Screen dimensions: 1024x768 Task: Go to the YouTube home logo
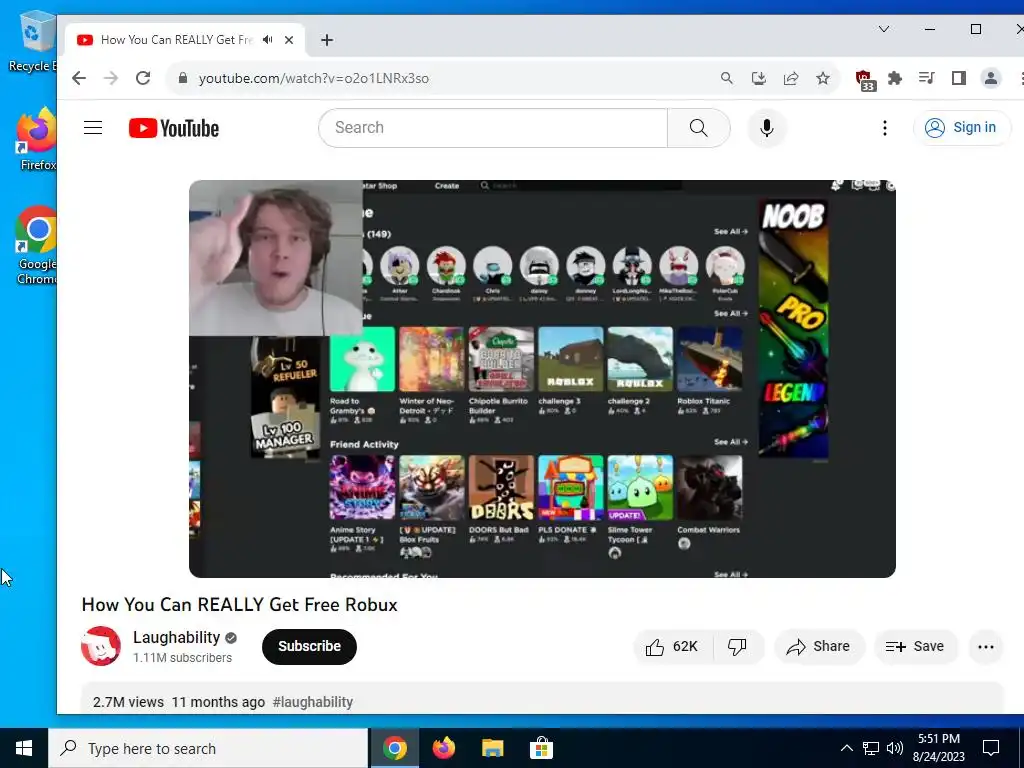(x=174, y=128)
